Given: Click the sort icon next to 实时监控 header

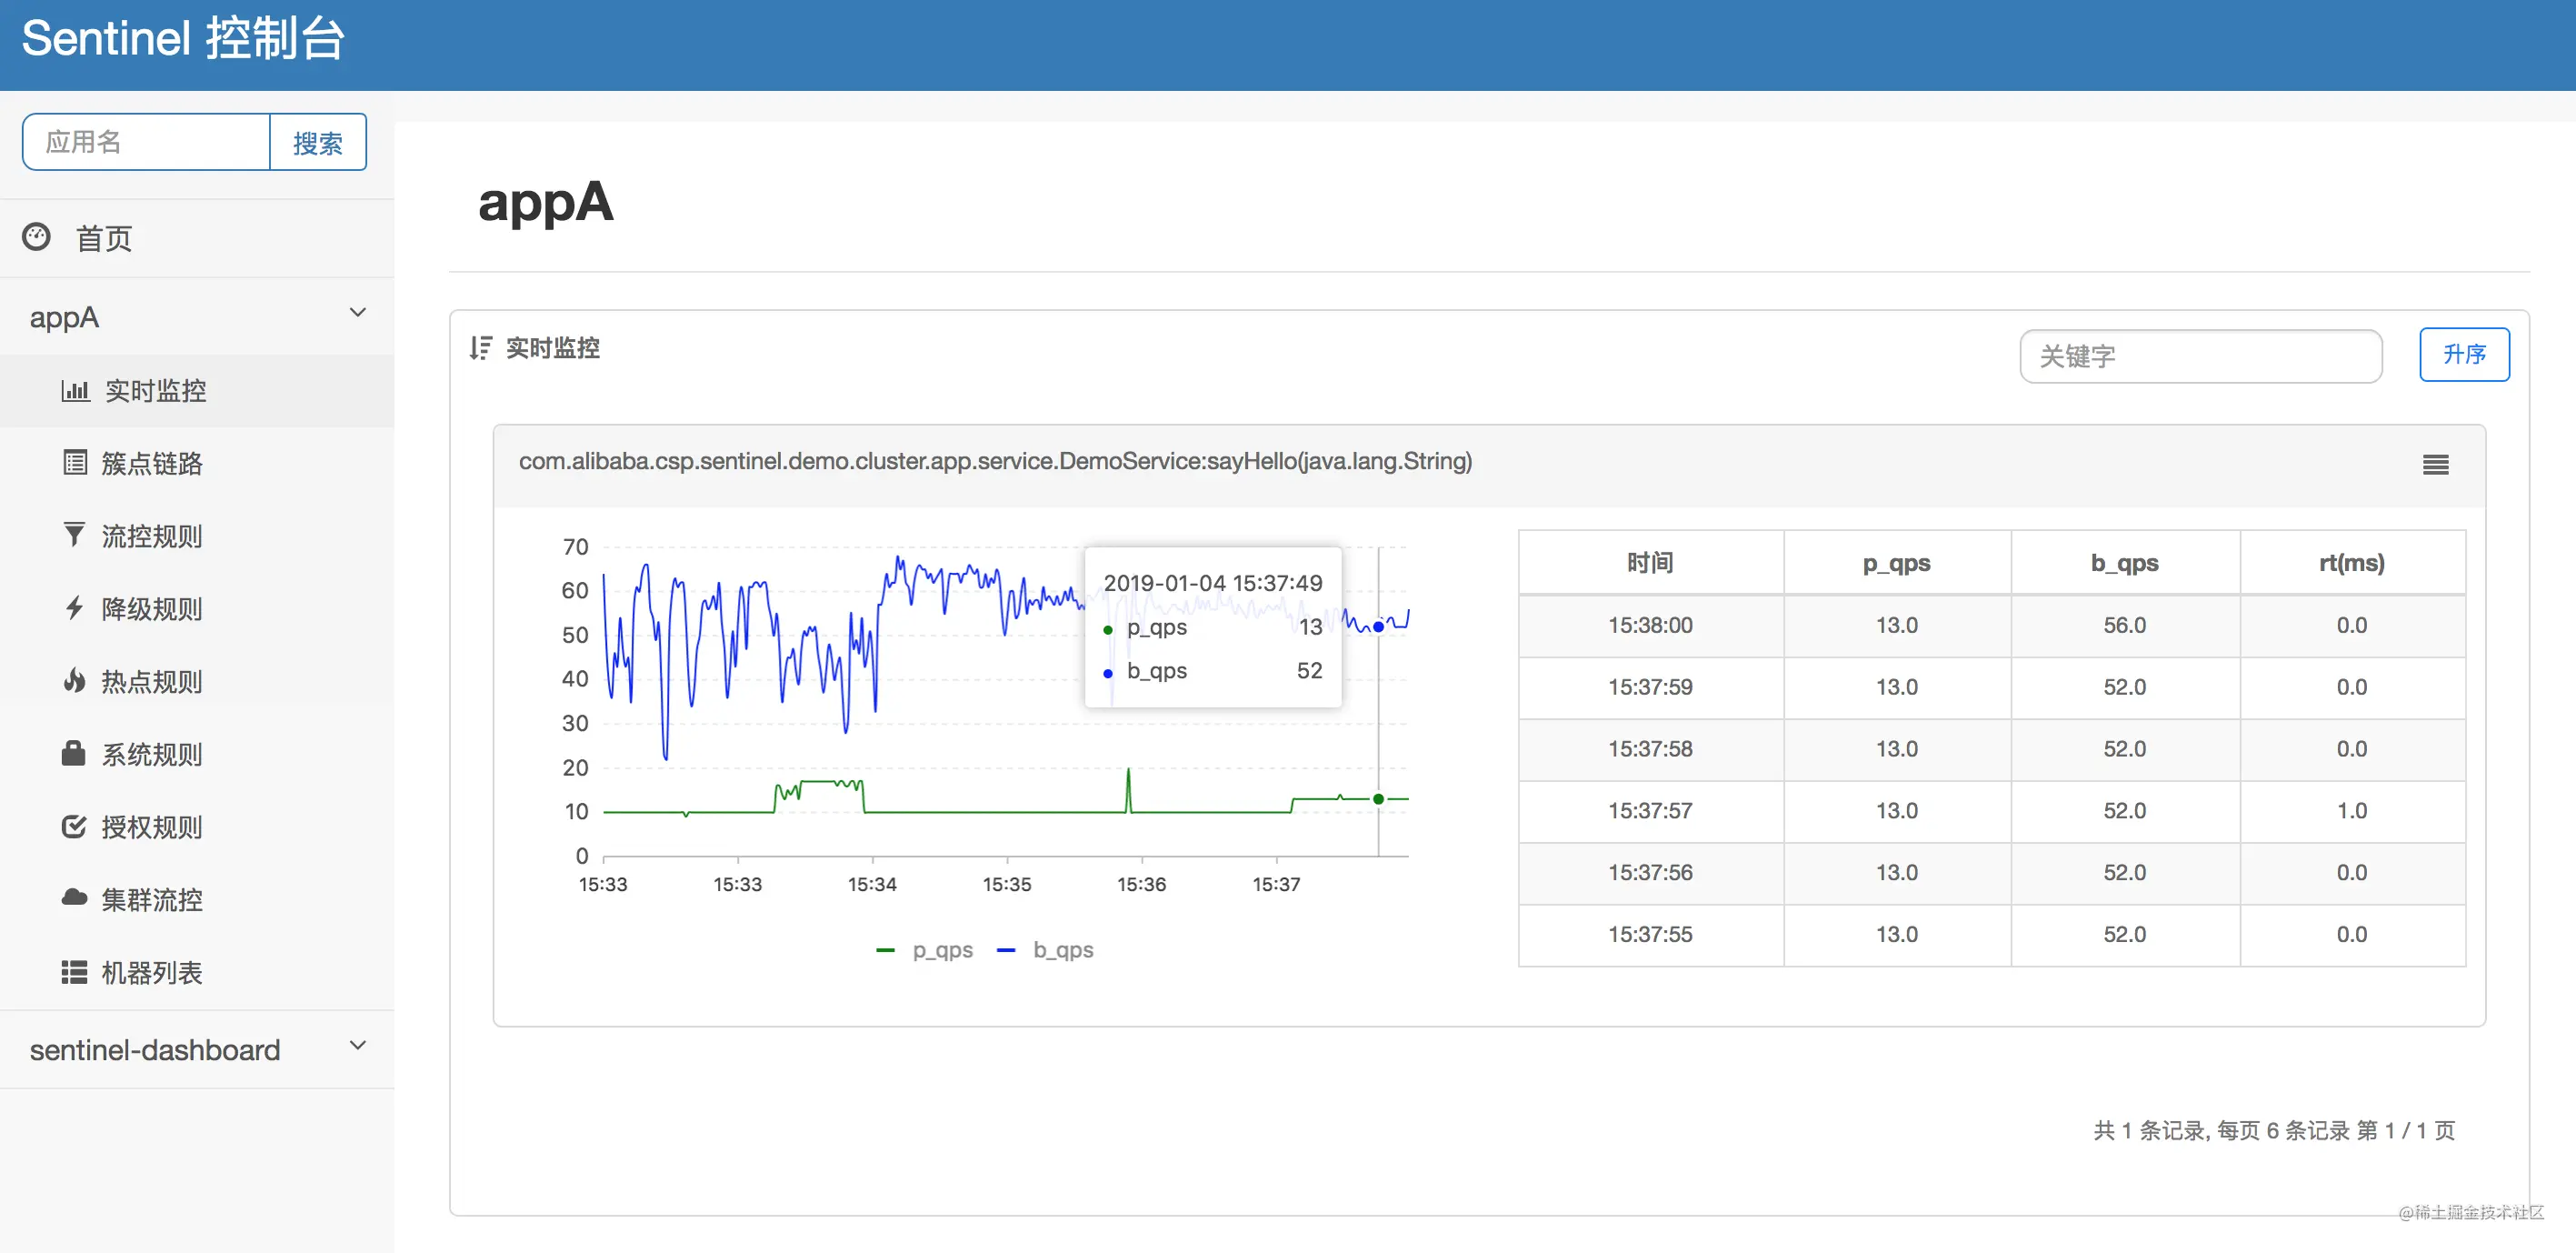Looking at the screenshot, I should [x=481, y=347].
